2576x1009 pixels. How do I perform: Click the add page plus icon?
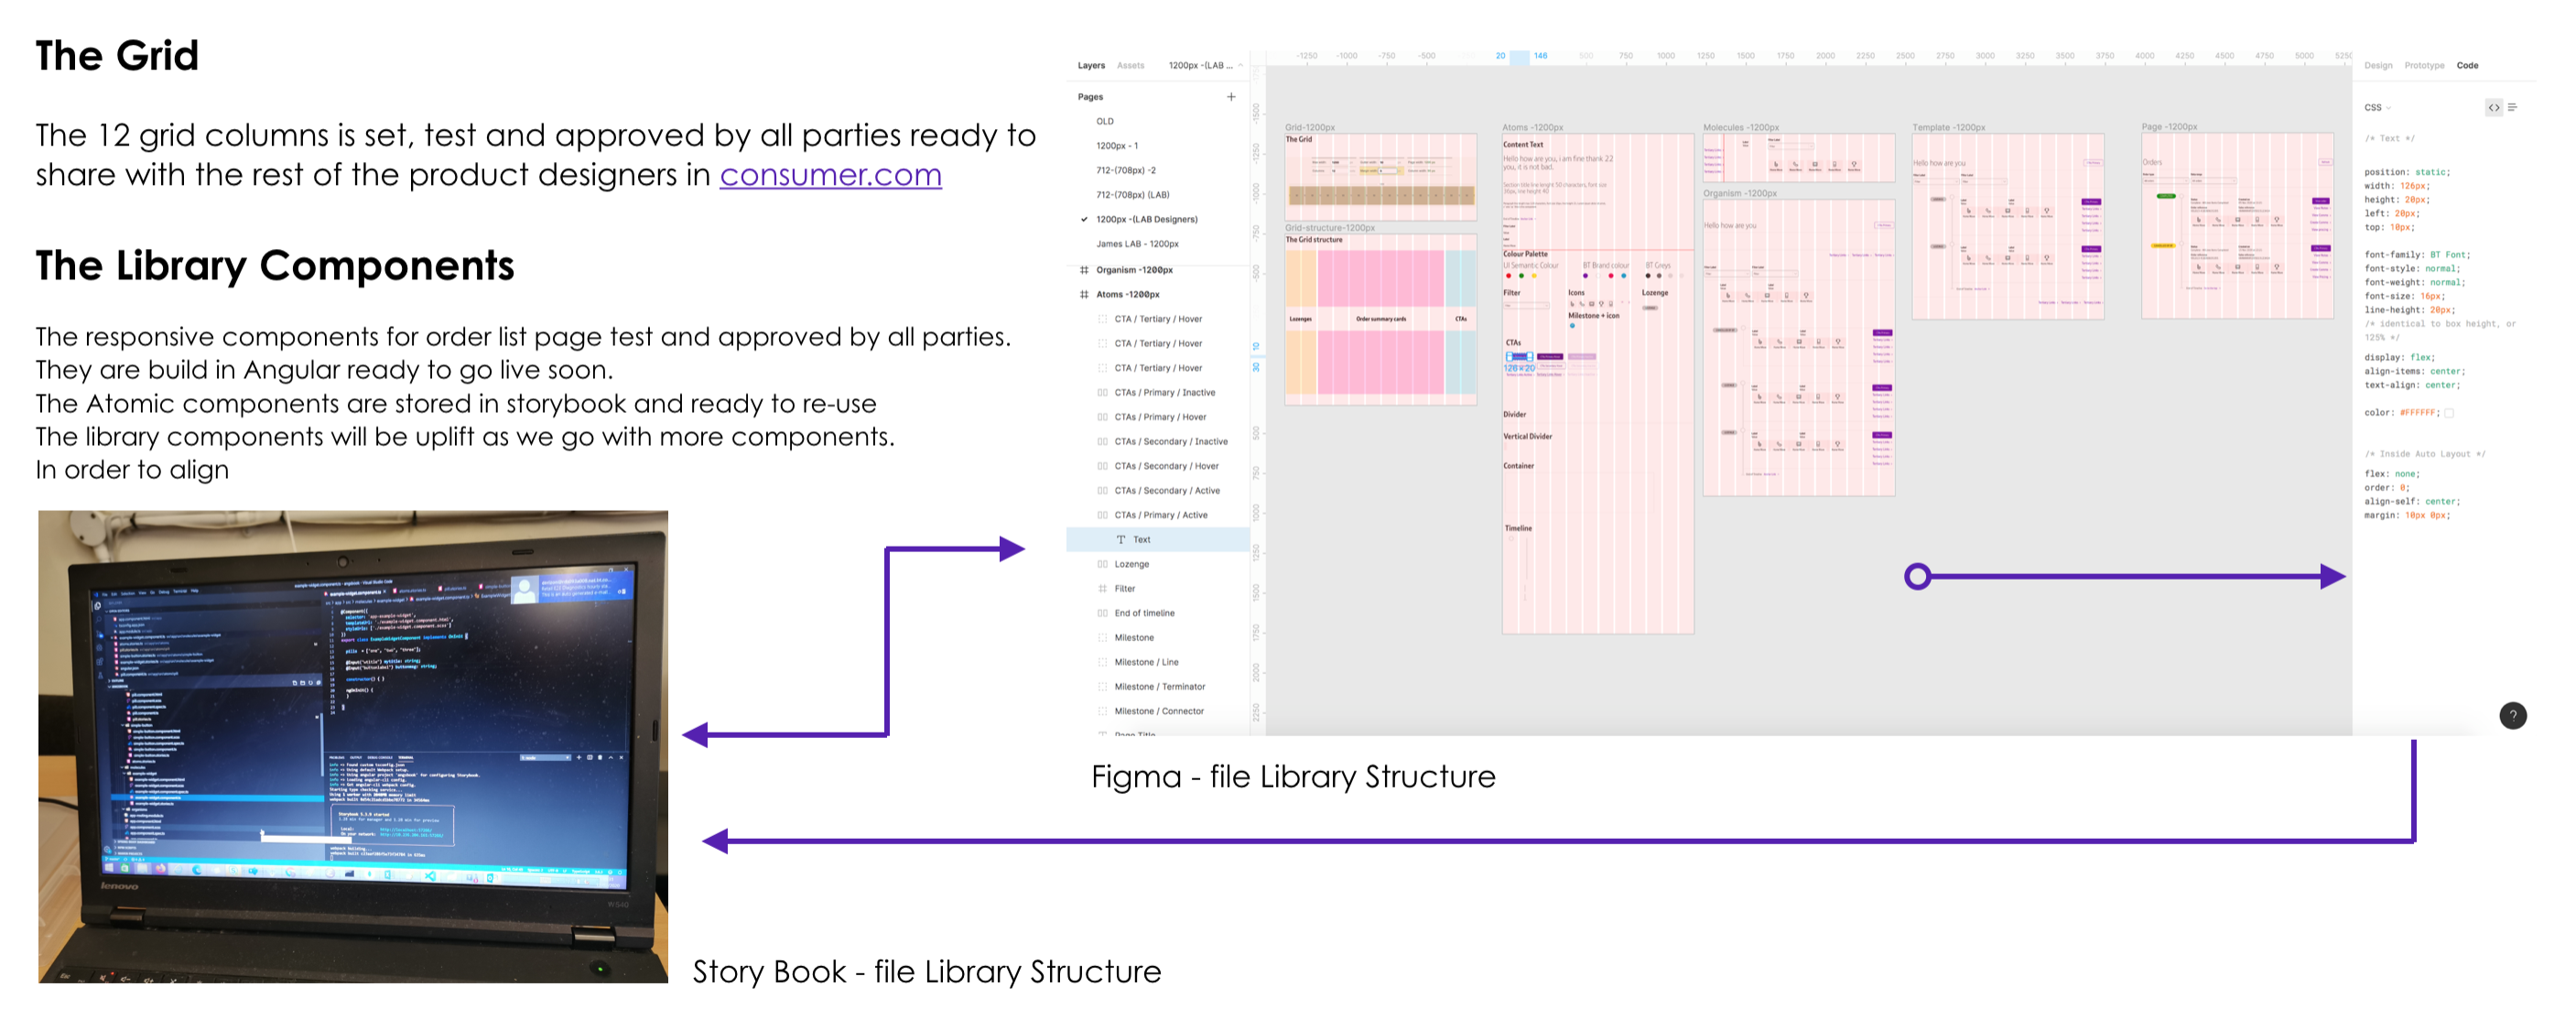(1230, 97)
